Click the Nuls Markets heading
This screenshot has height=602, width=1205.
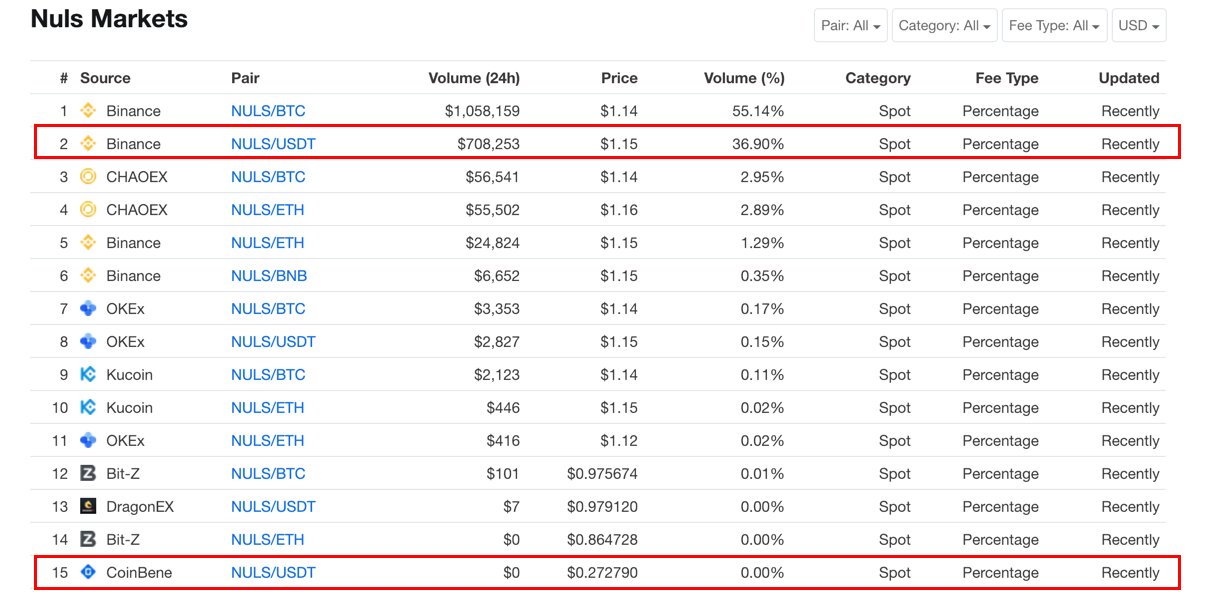109,19
